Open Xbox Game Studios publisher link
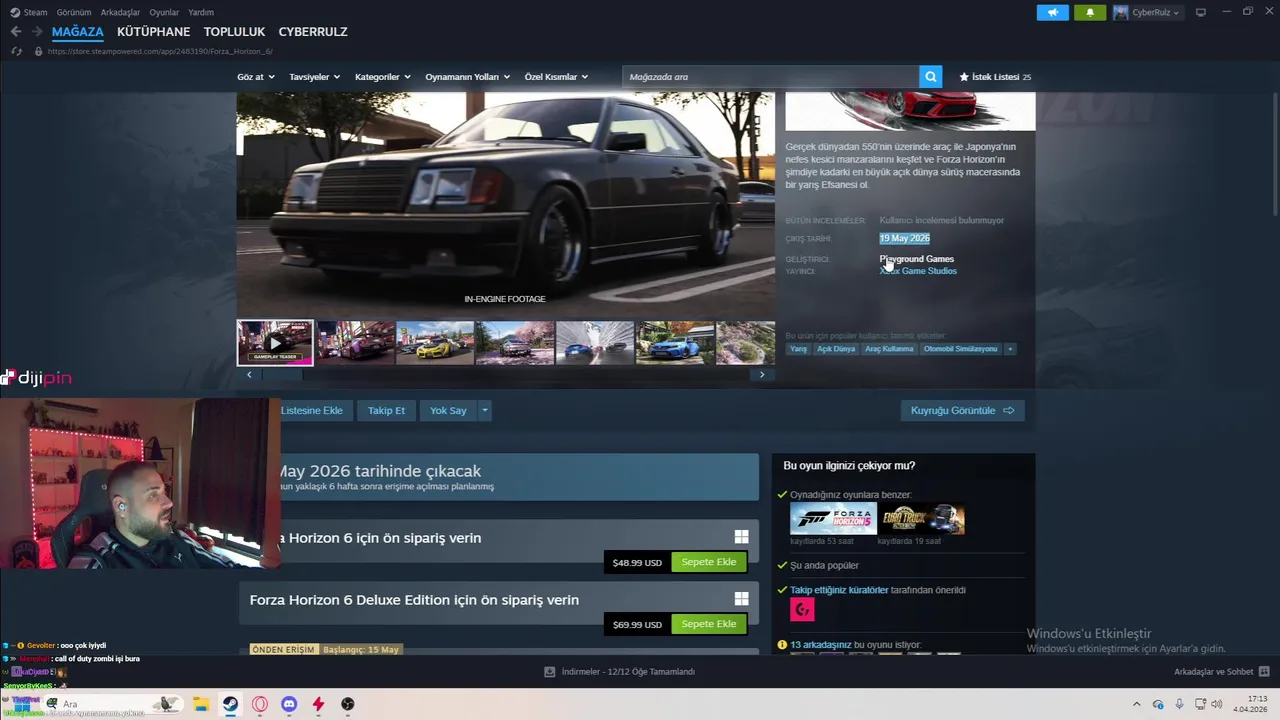The height and width of the screenshot is (720, 1280). [918, 271]
